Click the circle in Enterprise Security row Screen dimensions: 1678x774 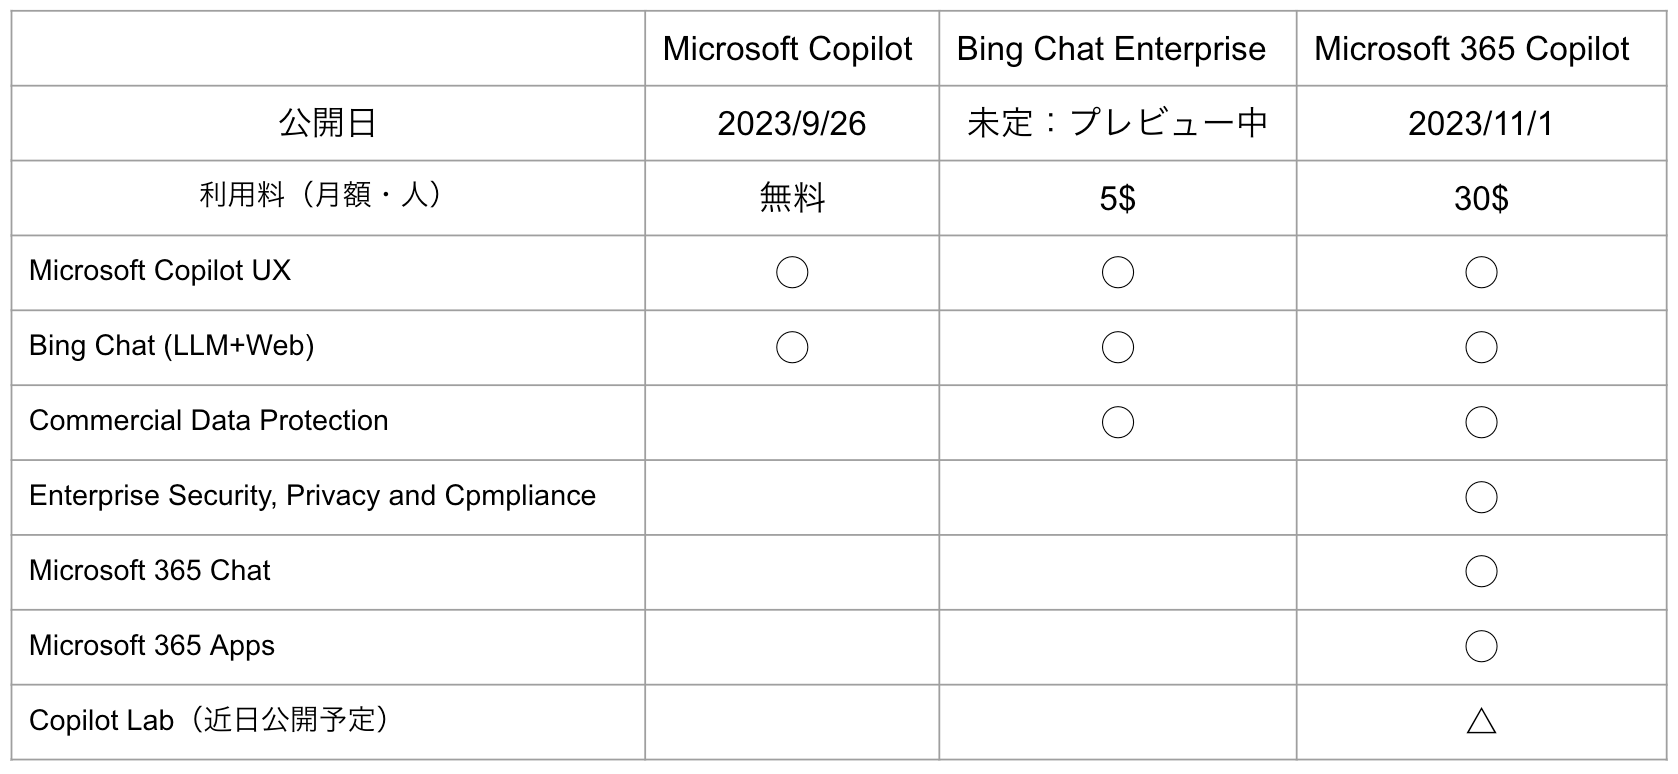tap(1480, 497)
